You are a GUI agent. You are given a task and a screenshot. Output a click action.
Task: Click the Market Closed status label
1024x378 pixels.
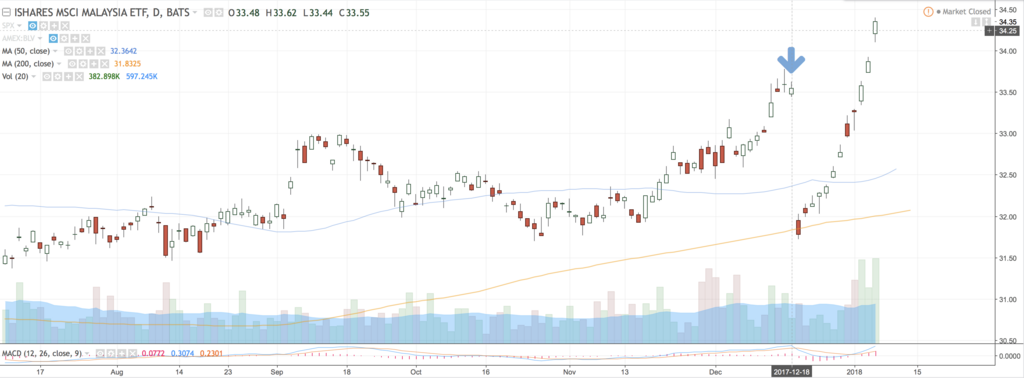tap(967, 12)
